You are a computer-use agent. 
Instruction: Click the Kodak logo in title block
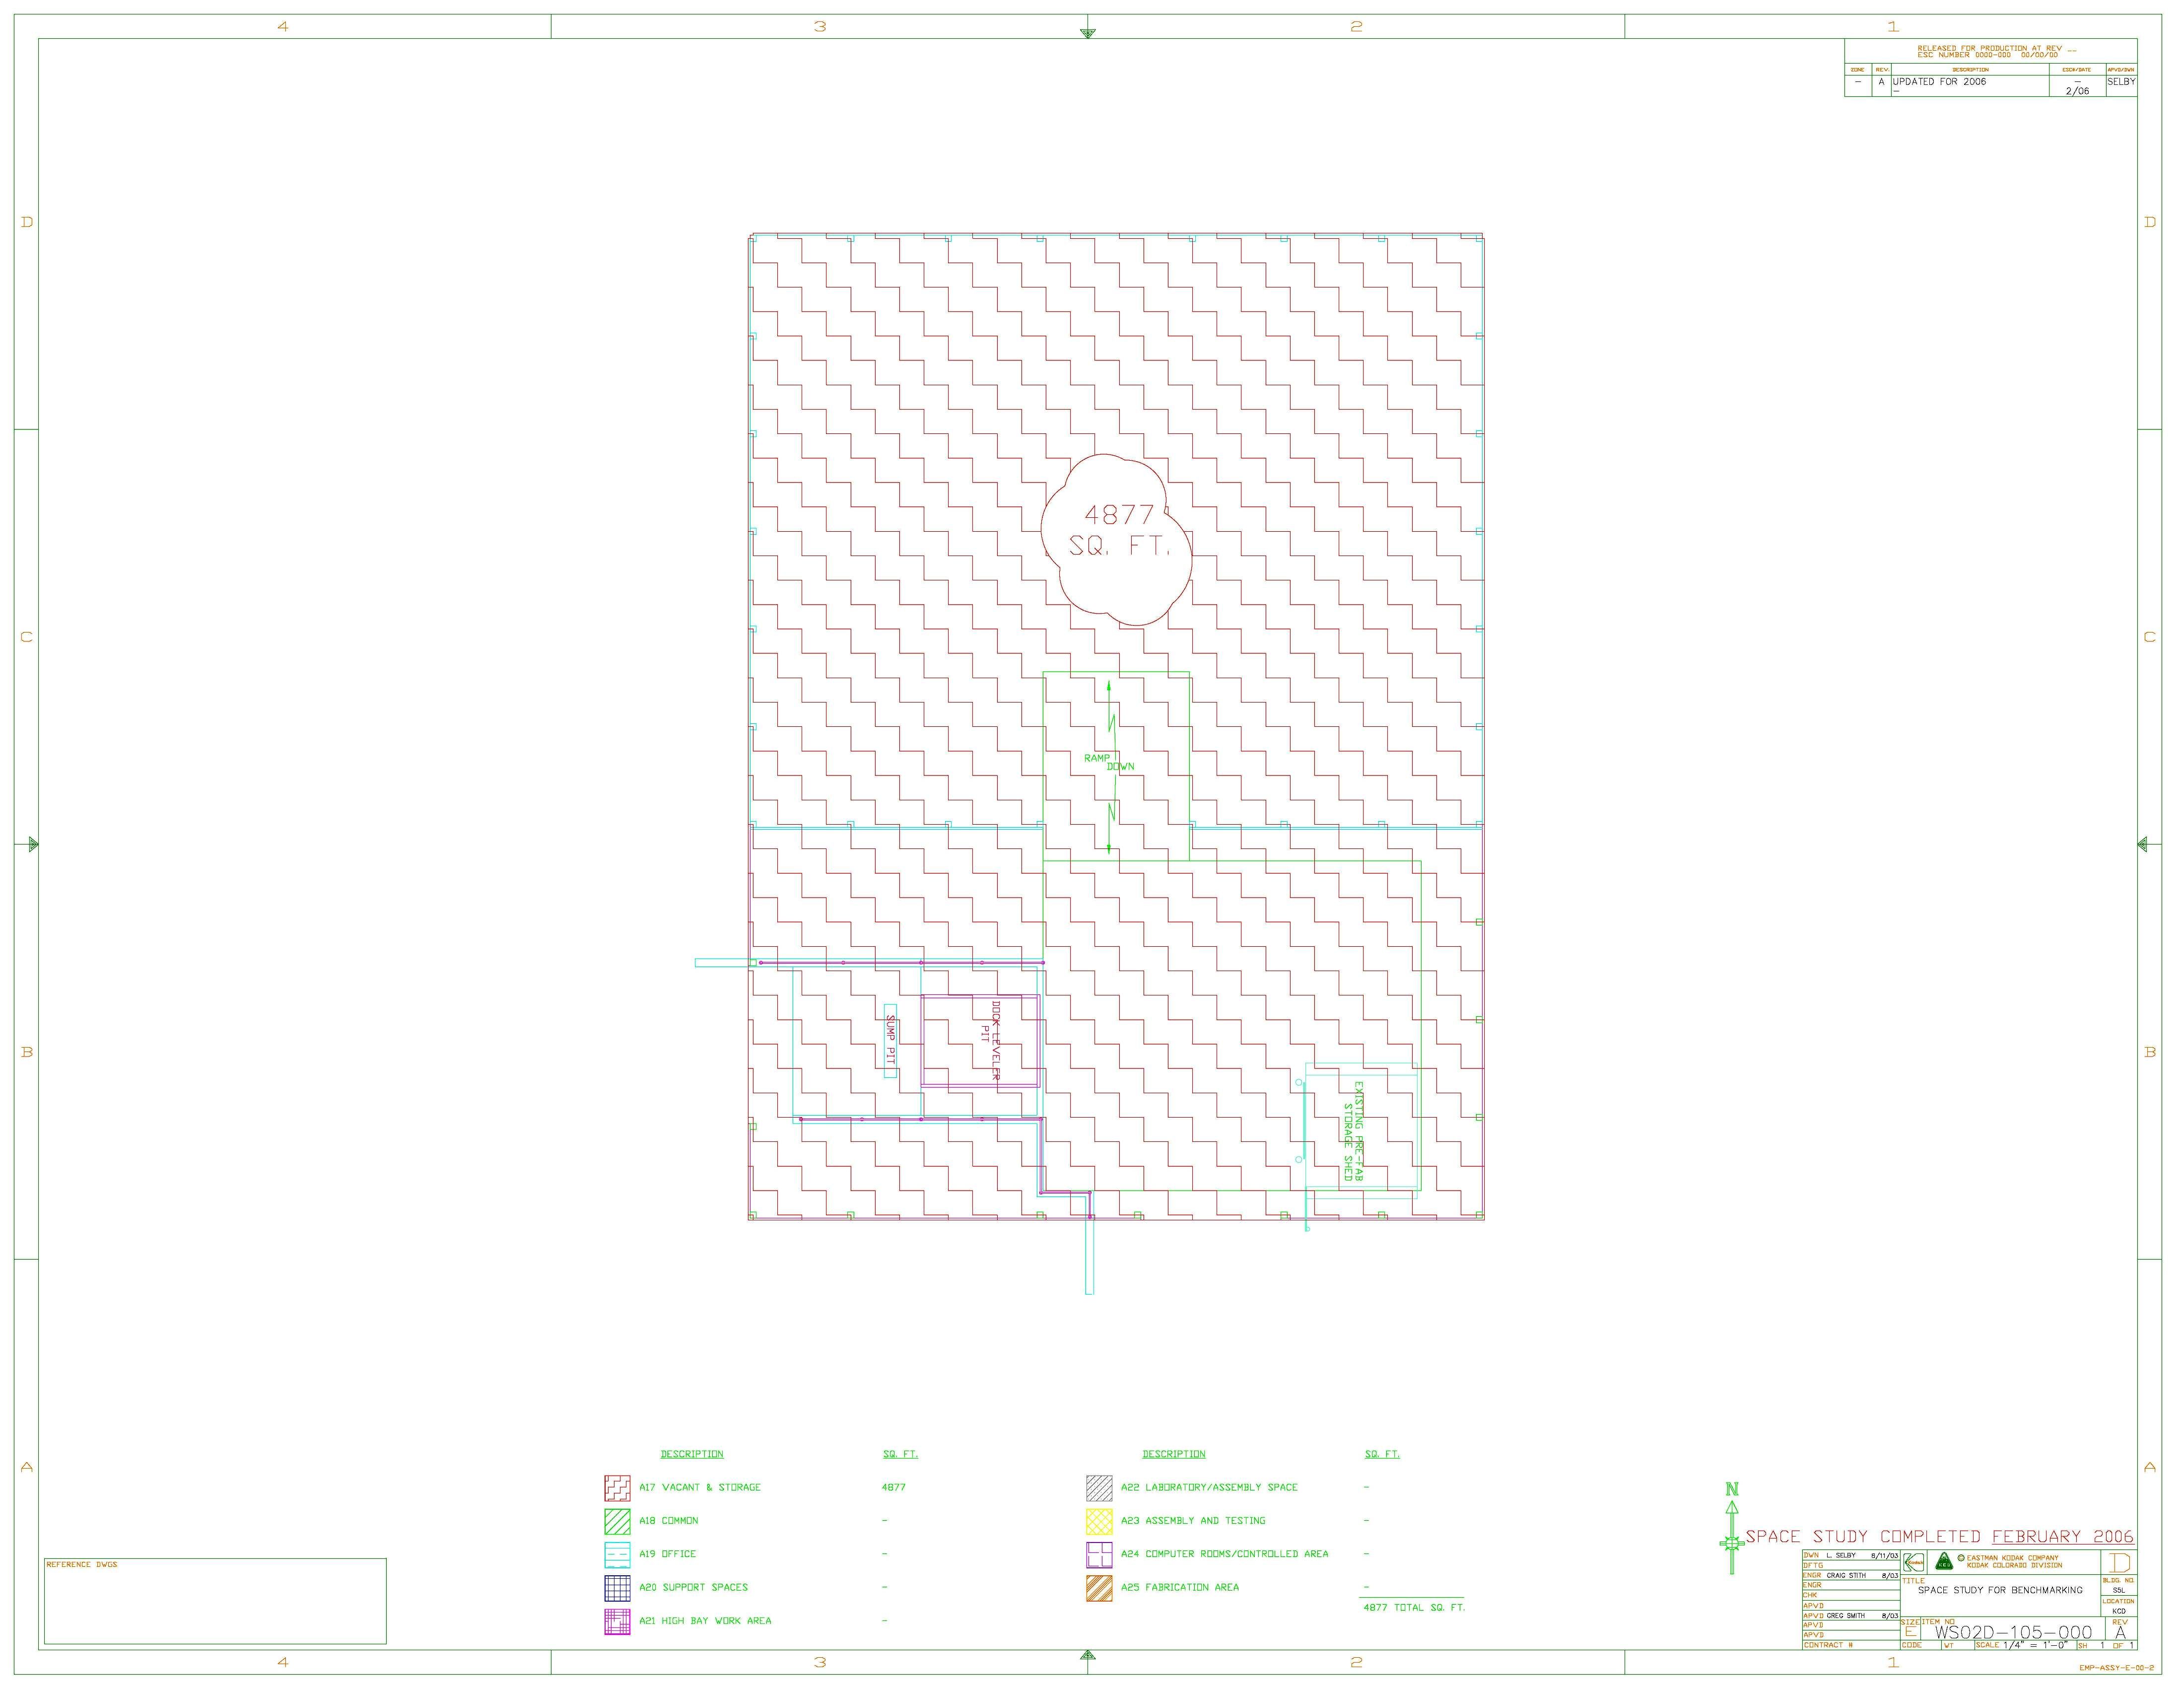tap(1913, 1564)
